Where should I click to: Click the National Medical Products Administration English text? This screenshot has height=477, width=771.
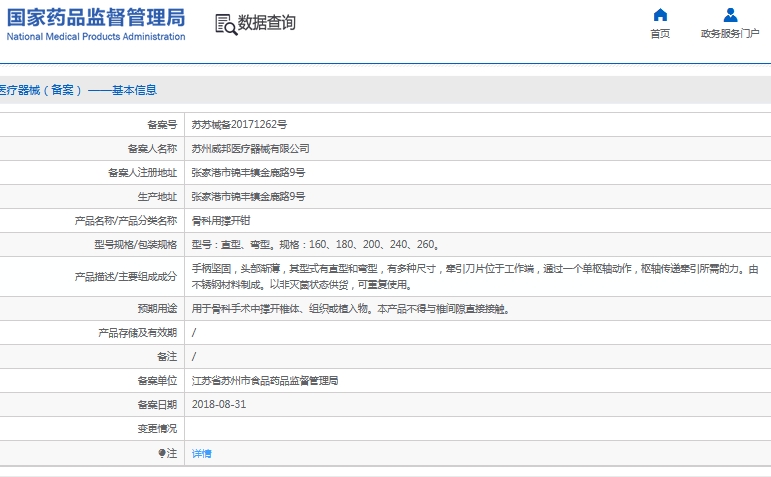[96, 37]
